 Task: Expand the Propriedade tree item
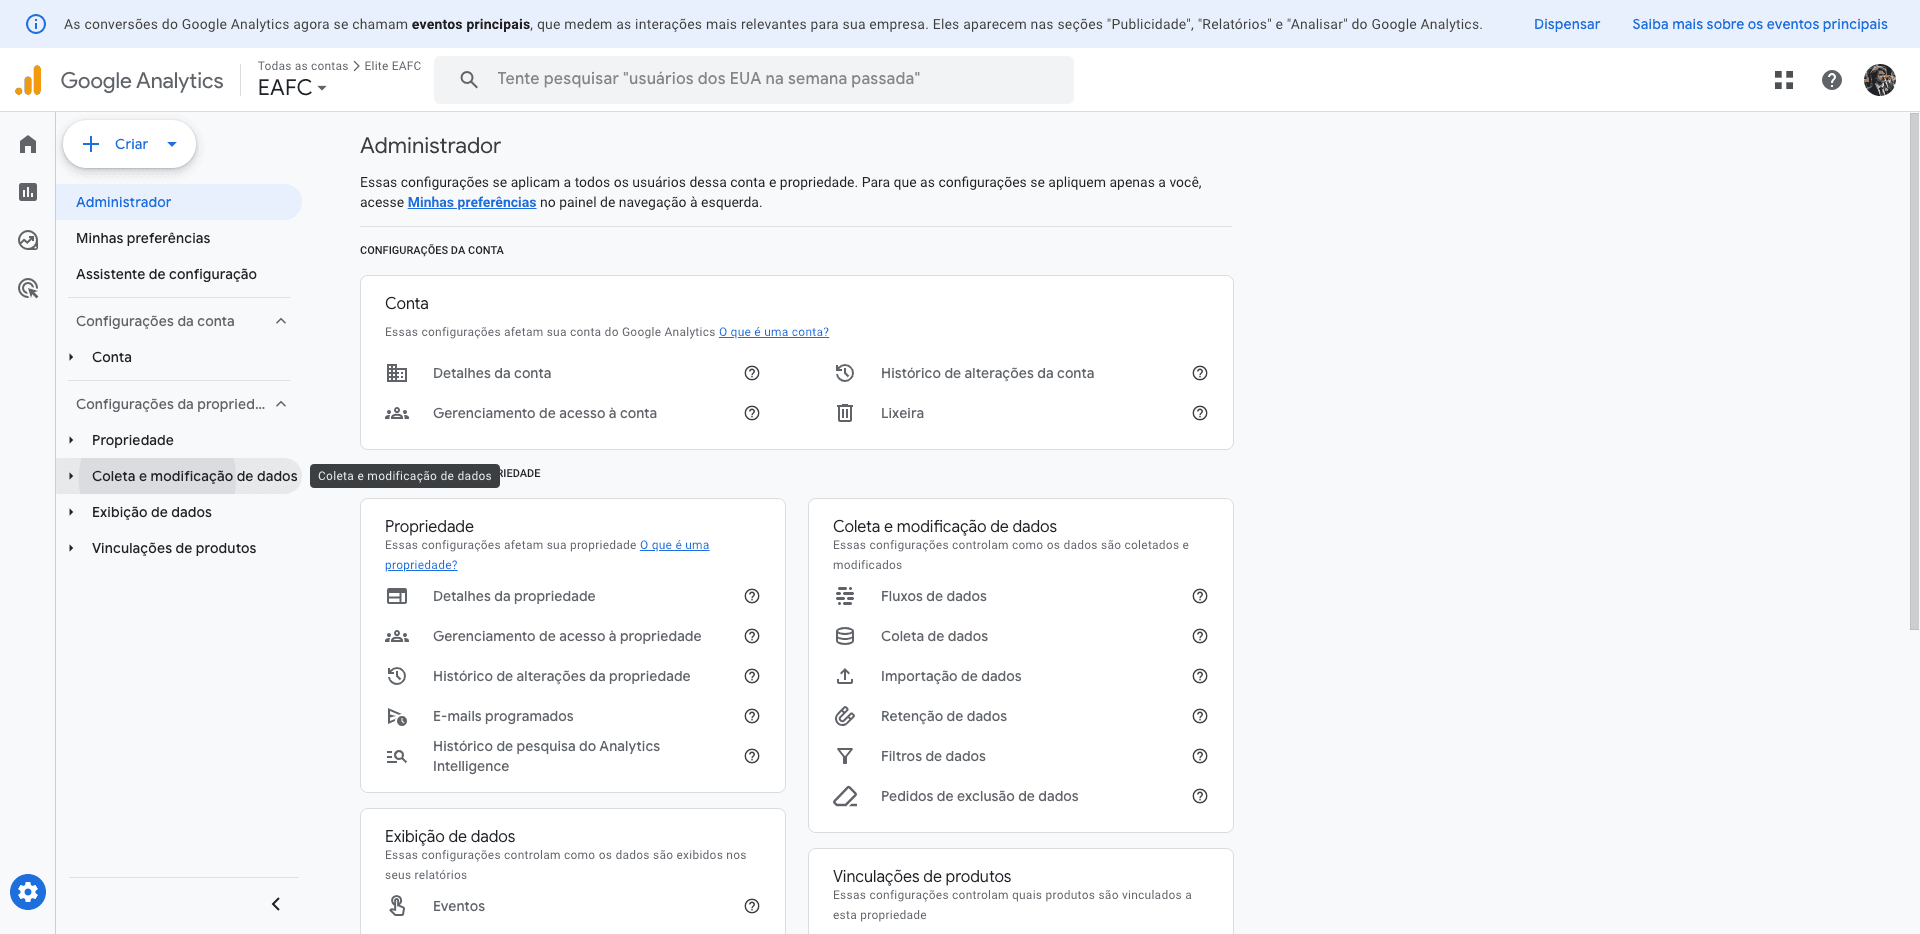click(x=71, y=440)
